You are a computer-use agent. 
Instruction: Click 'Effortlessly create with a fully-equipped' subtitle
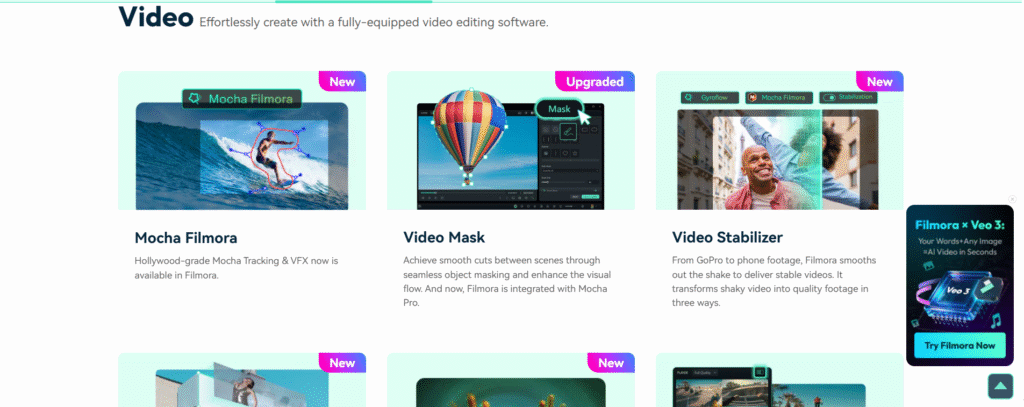point(374,22)
